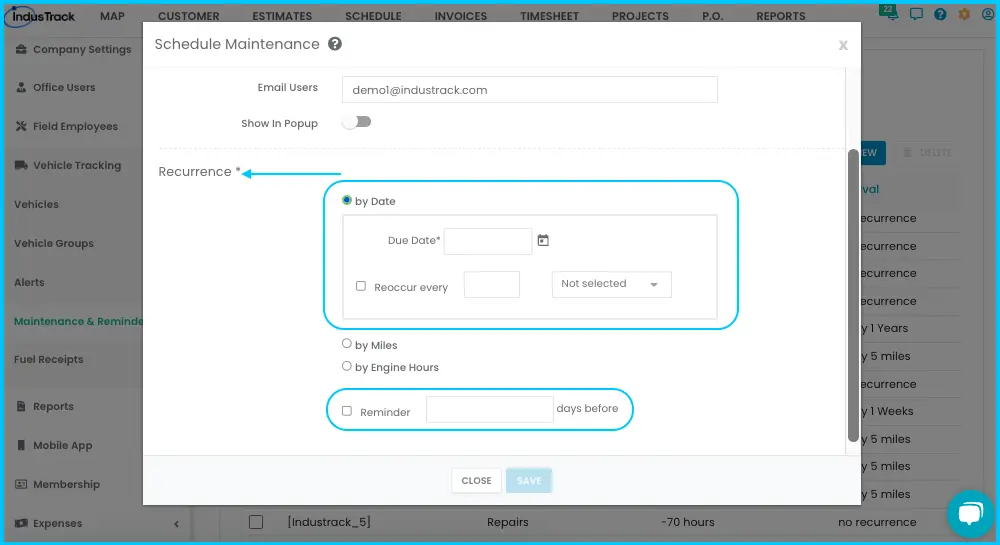Click the IndusTrack logo
The width and height of the screenshot is (1000, 545).
point(41,16)
